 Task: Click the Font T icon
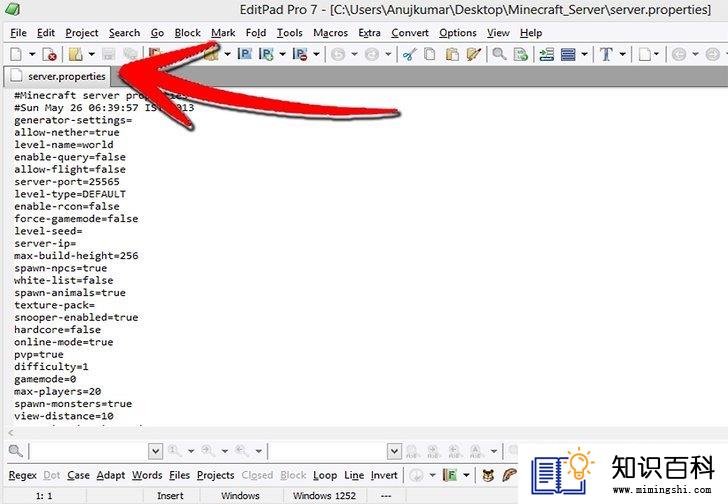click(606, 54)
